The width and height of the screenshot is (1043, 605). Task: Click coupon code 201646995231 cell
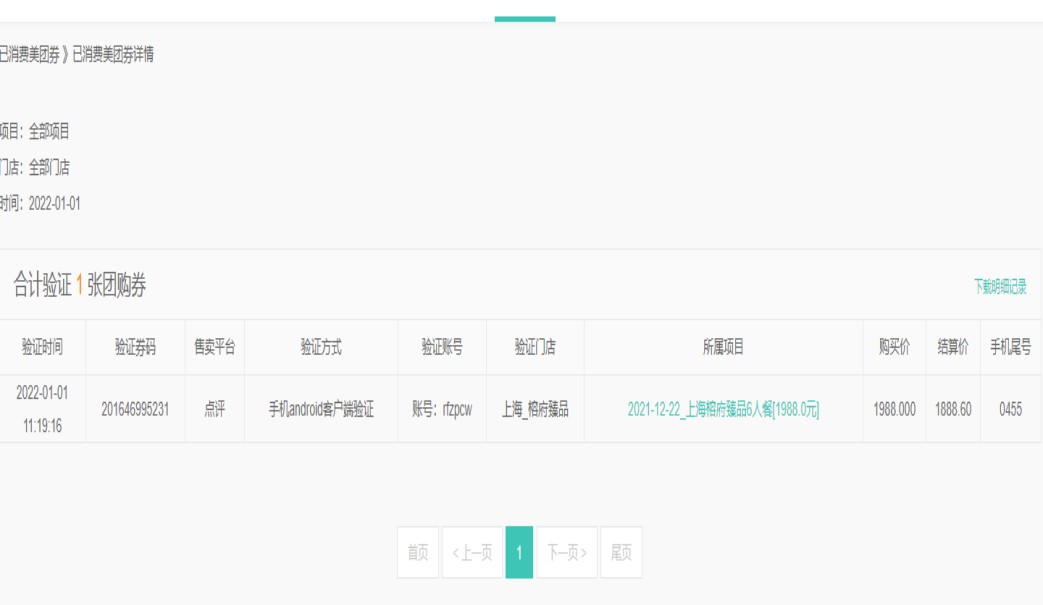[x=135, y=409]
